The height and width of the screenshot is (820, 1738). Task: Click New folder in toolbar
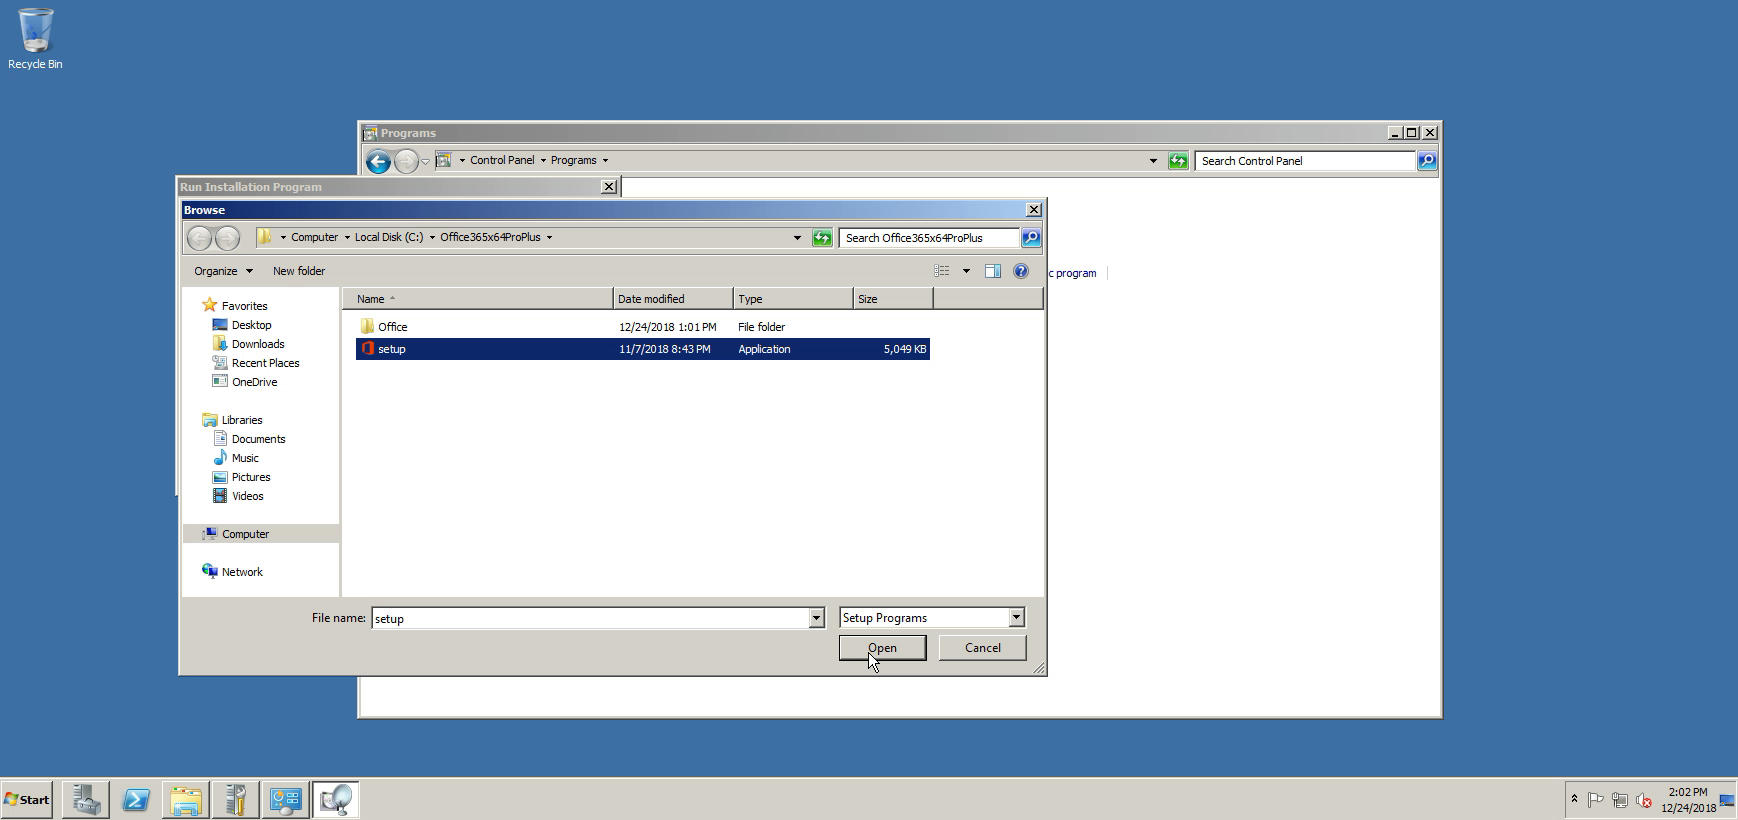coord(299,271)
